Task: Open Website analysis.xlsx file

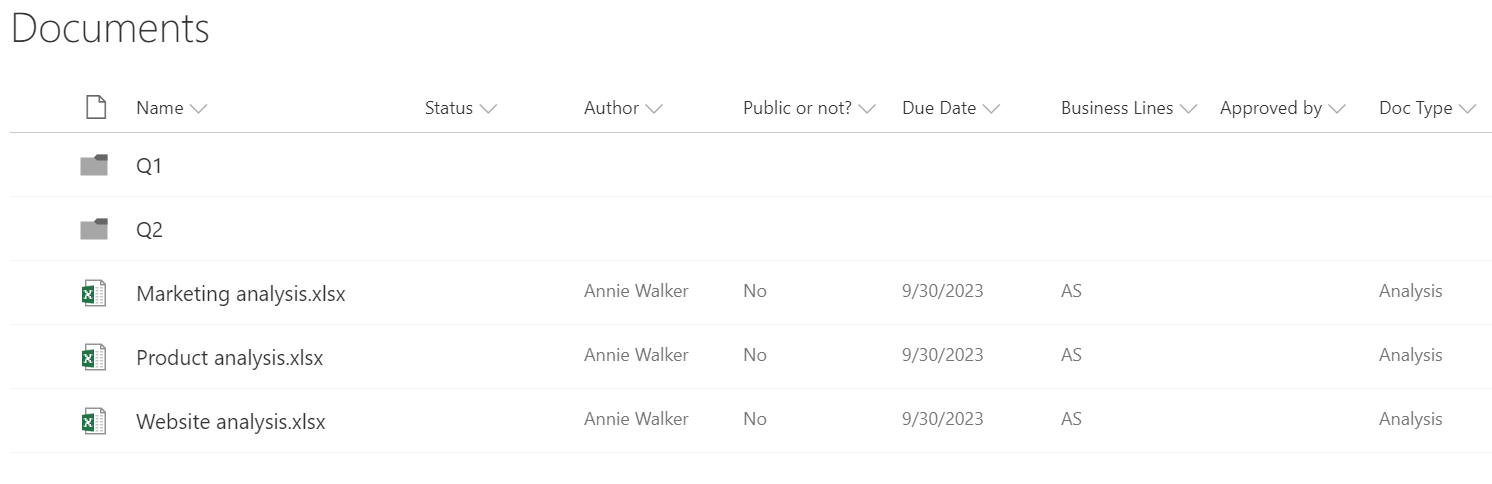Action: coord(231,422)
